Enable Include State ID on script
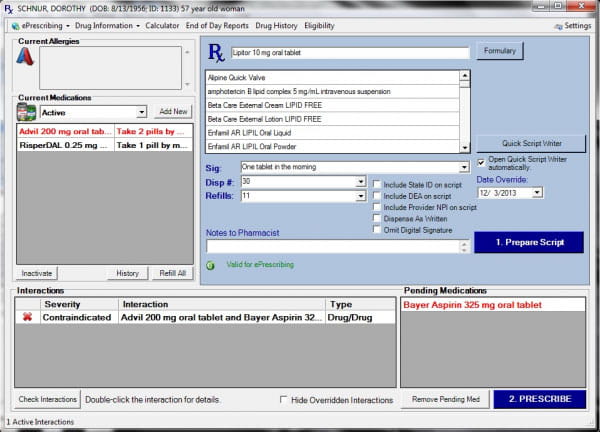Screen dimensions: 600x432 point(376,184)
